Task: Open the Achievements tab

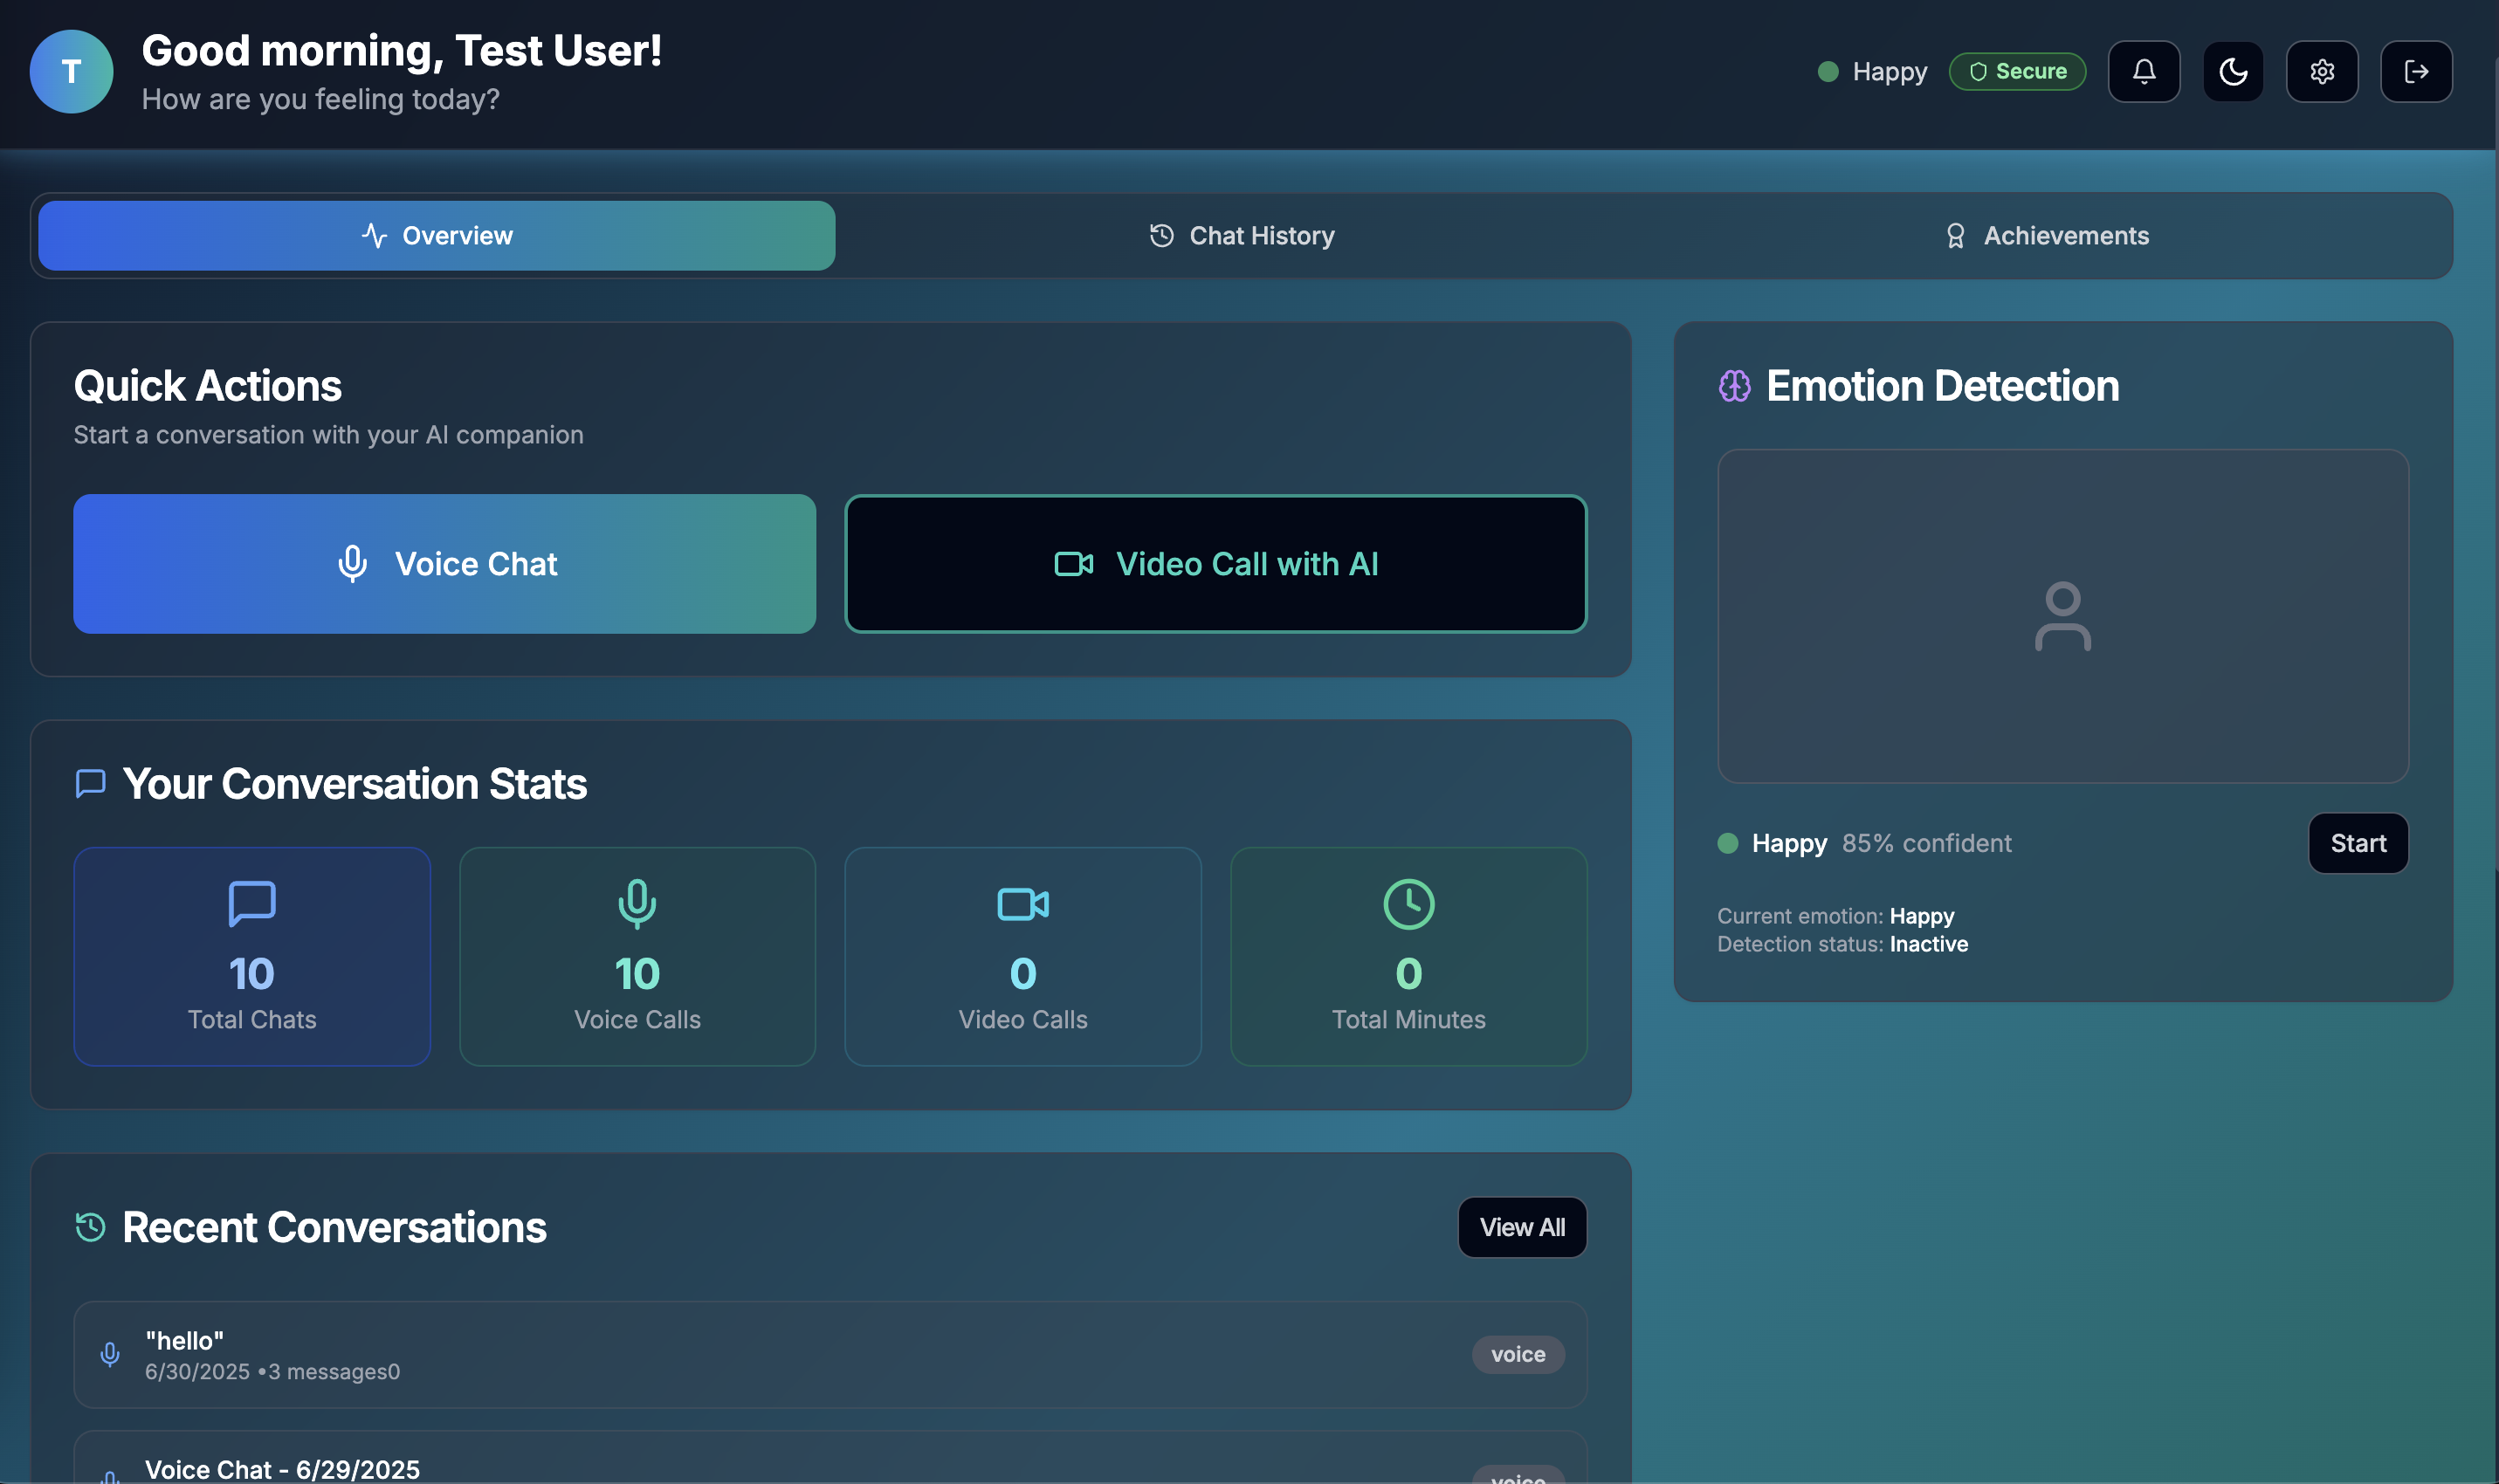Action: 2046,236
